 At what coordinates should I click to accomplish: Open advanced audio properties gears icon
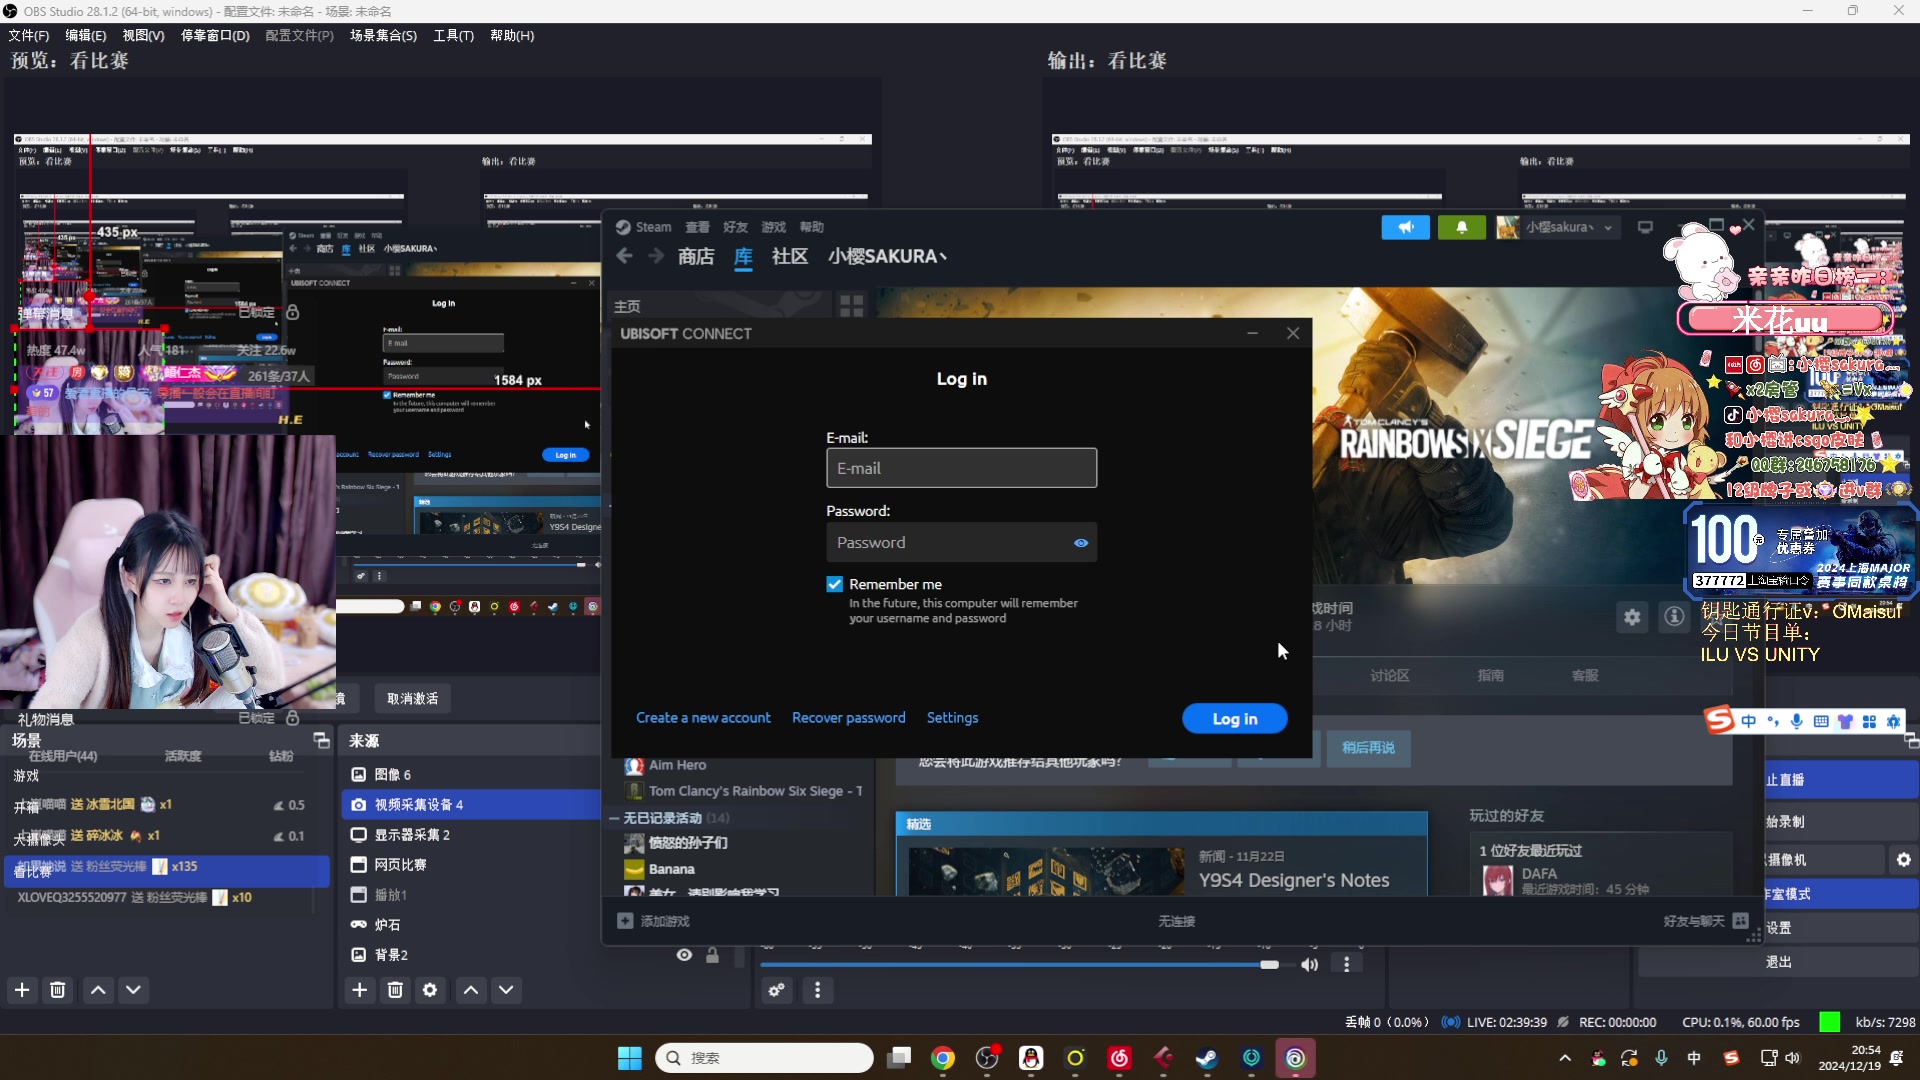point(777,990)
